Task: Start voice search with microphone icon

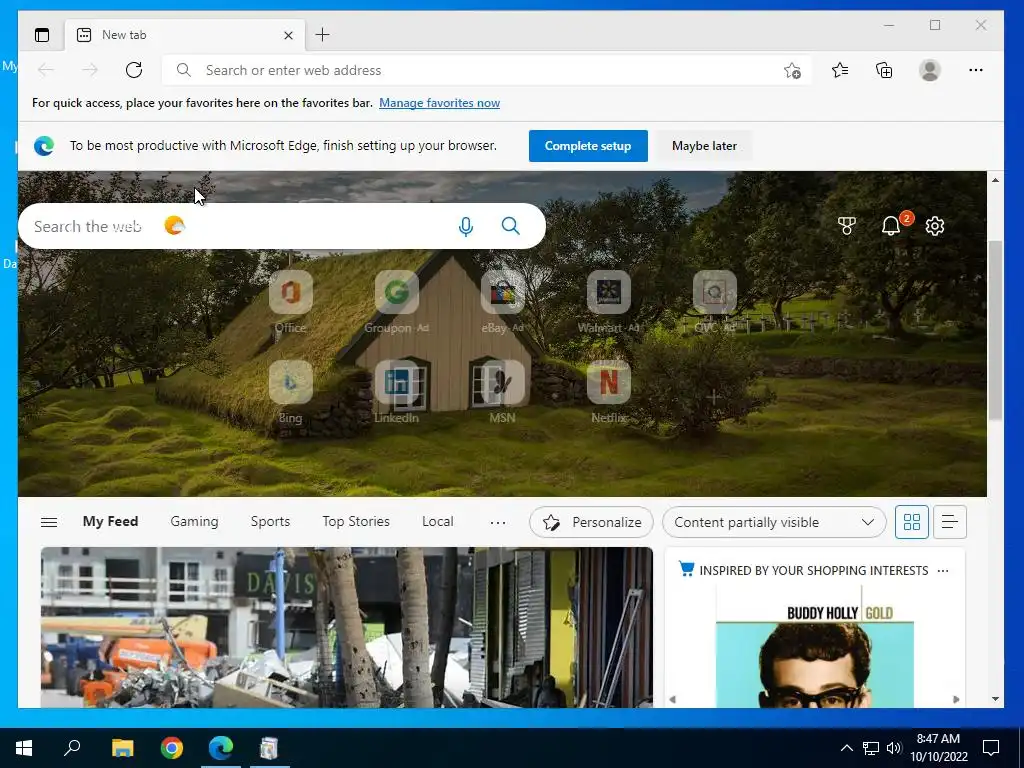Action: [466, 226]
